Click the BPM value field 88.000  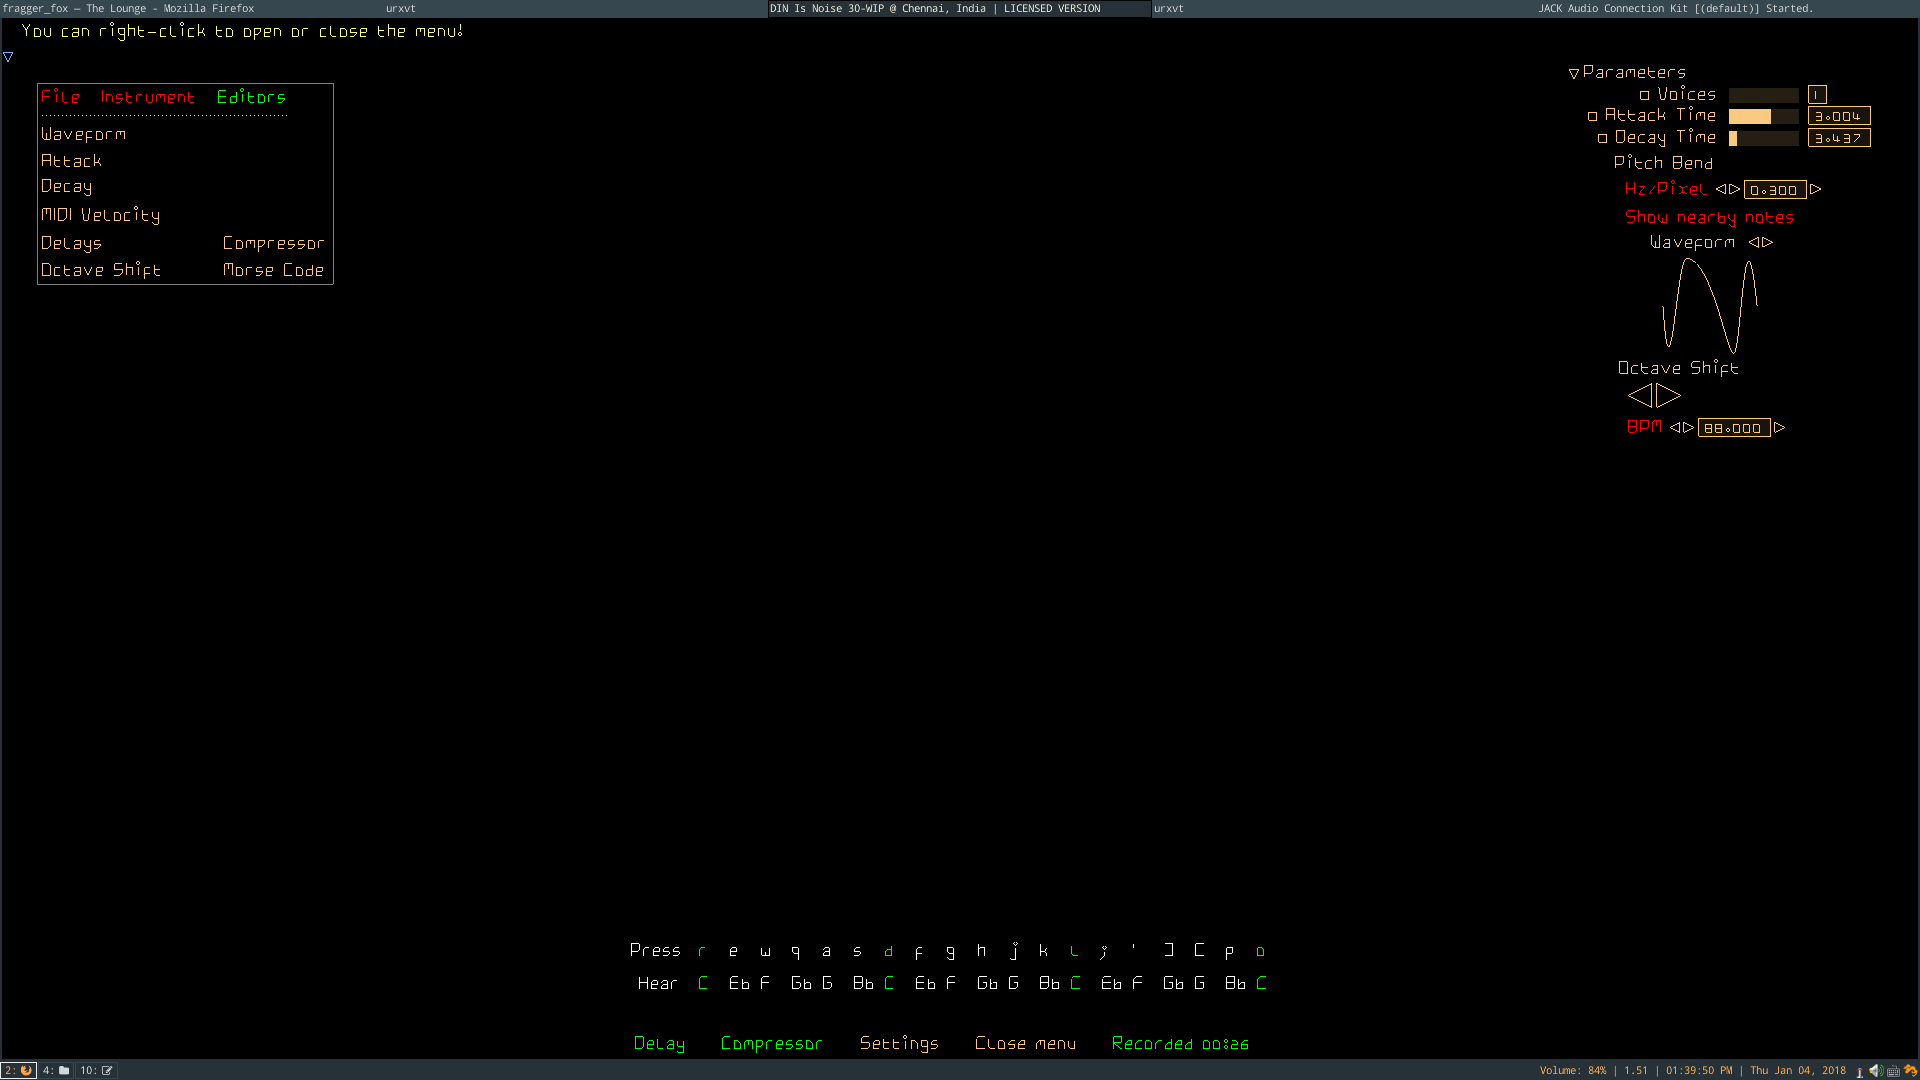point(1733,428)
